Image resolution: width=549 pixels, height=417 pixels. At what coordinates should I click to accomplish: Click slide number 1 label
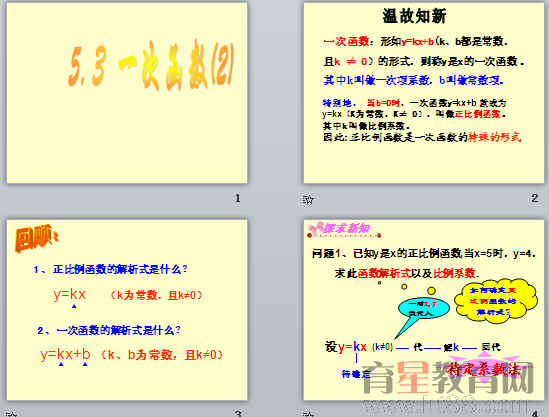point(238,198)
